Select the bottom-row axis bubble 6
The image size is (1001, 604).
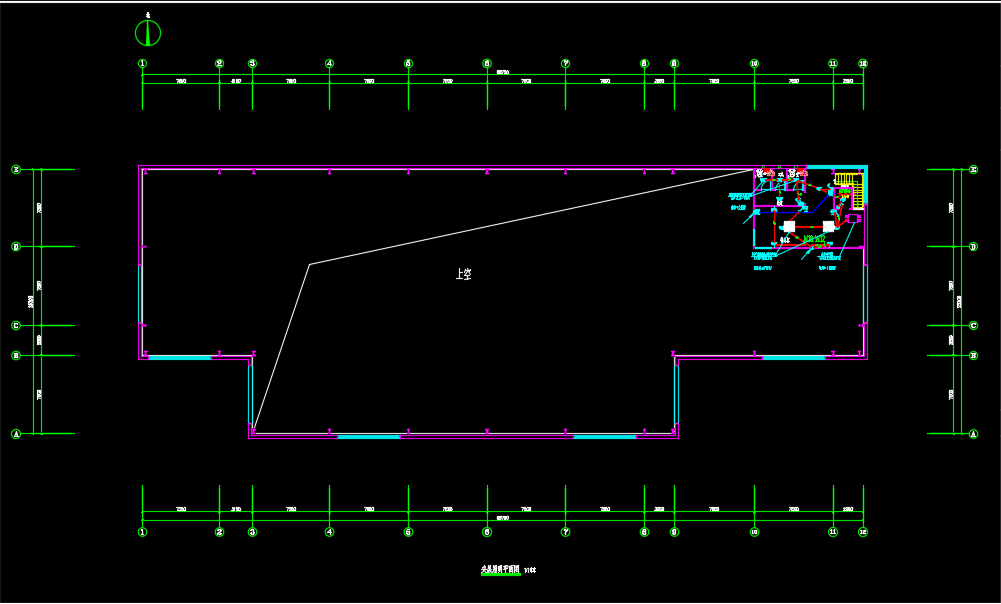point(487,532)
